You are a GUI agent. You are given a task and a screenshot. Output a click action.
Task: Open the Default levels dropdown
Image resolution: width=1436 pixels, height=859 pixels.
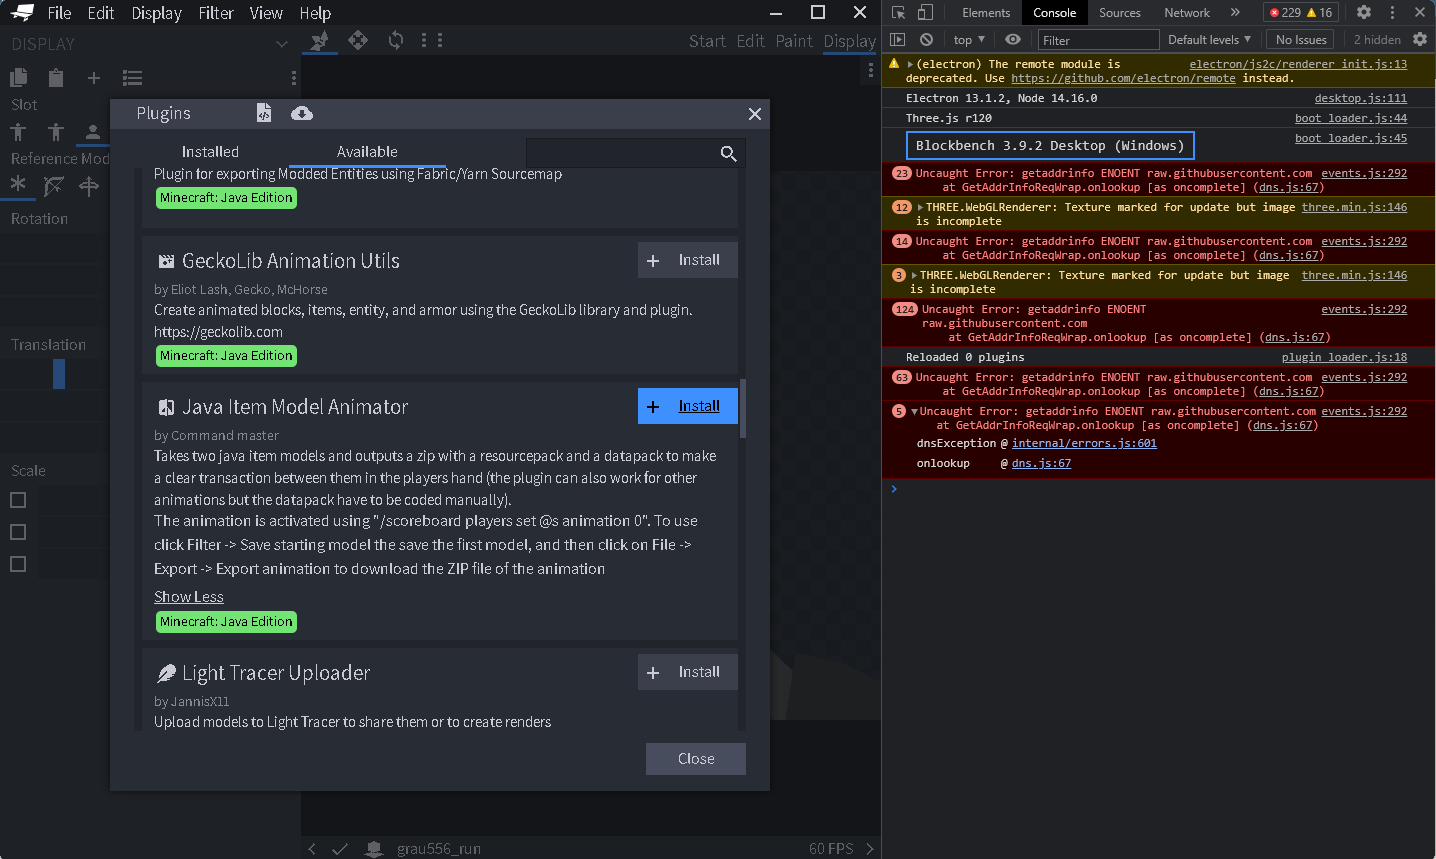coord(1209,39)
